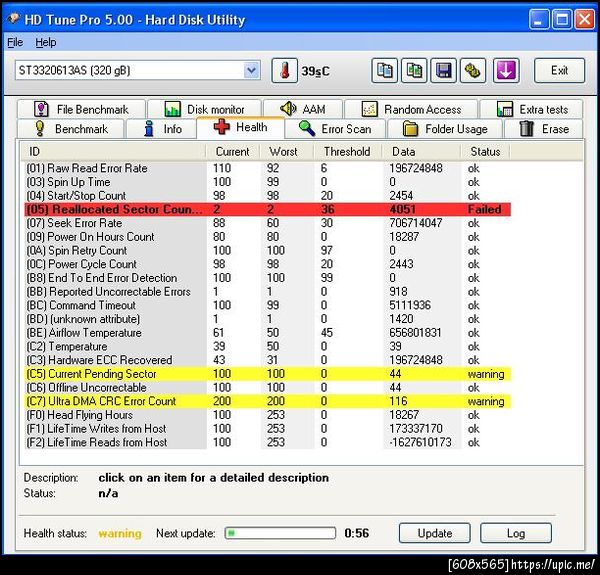Image resolution: width=600 pixels, height=575 pixels.
Task: Open the File menu
Action: (15, 42)
